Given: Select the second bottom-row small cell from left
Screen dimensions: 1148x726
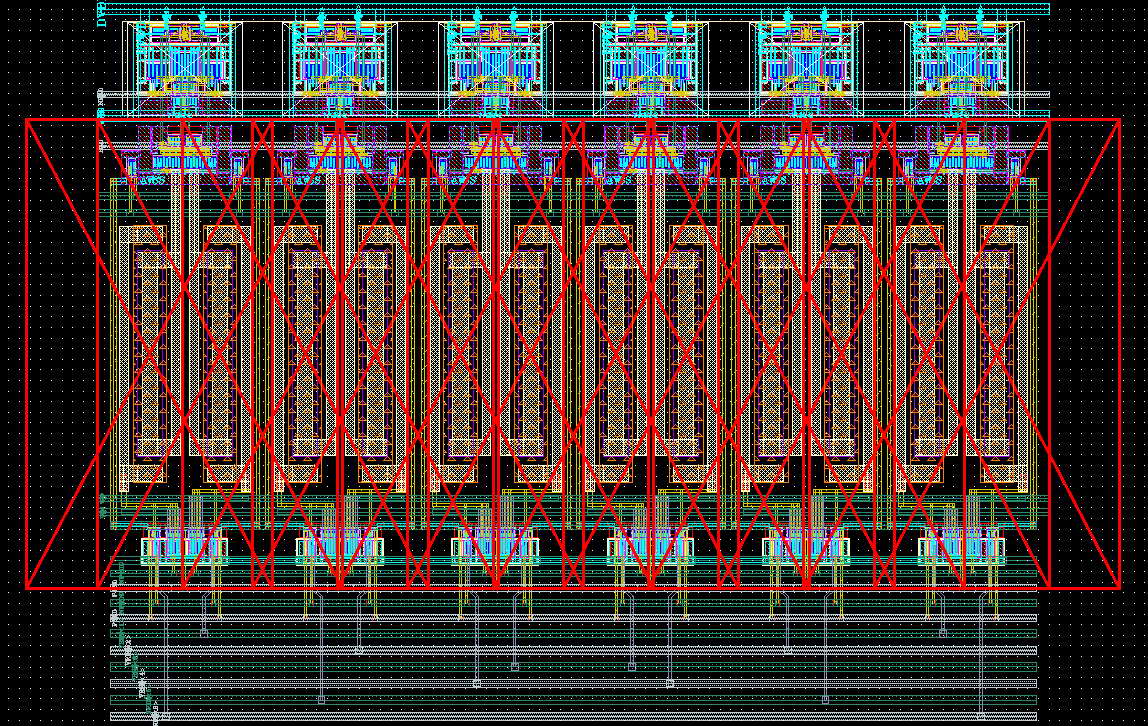Looking at the screenshot, I should coord(339,549).
